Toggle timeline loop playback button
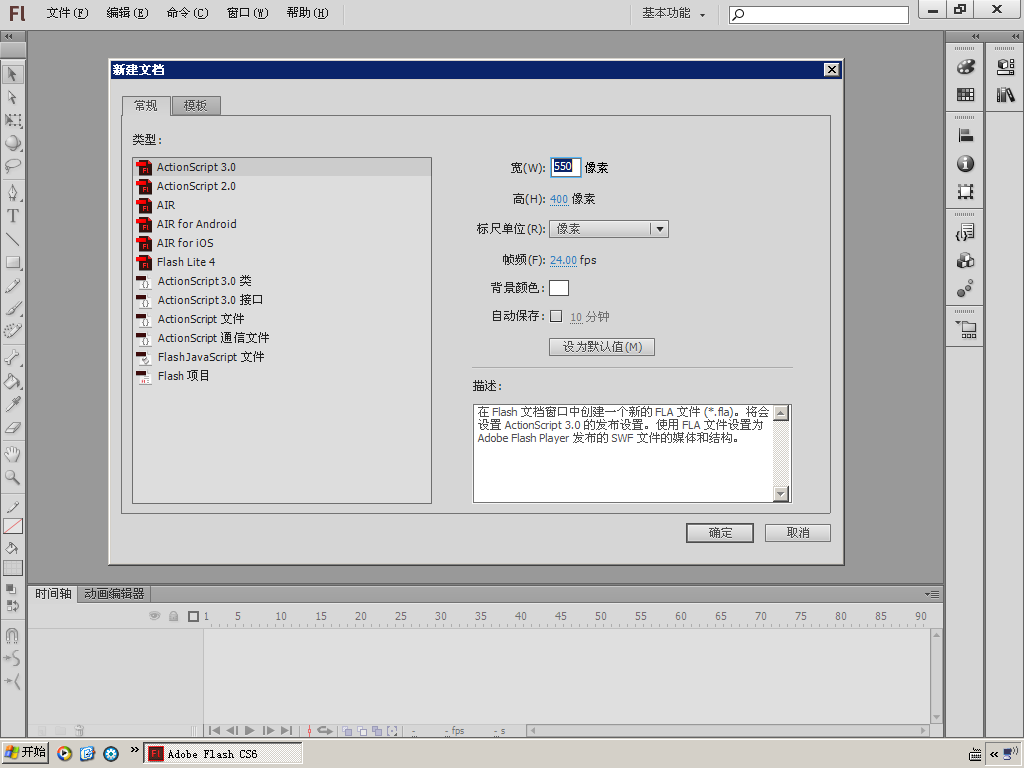The width and height of the screenshot is (1024, 768). coord(325,731)
